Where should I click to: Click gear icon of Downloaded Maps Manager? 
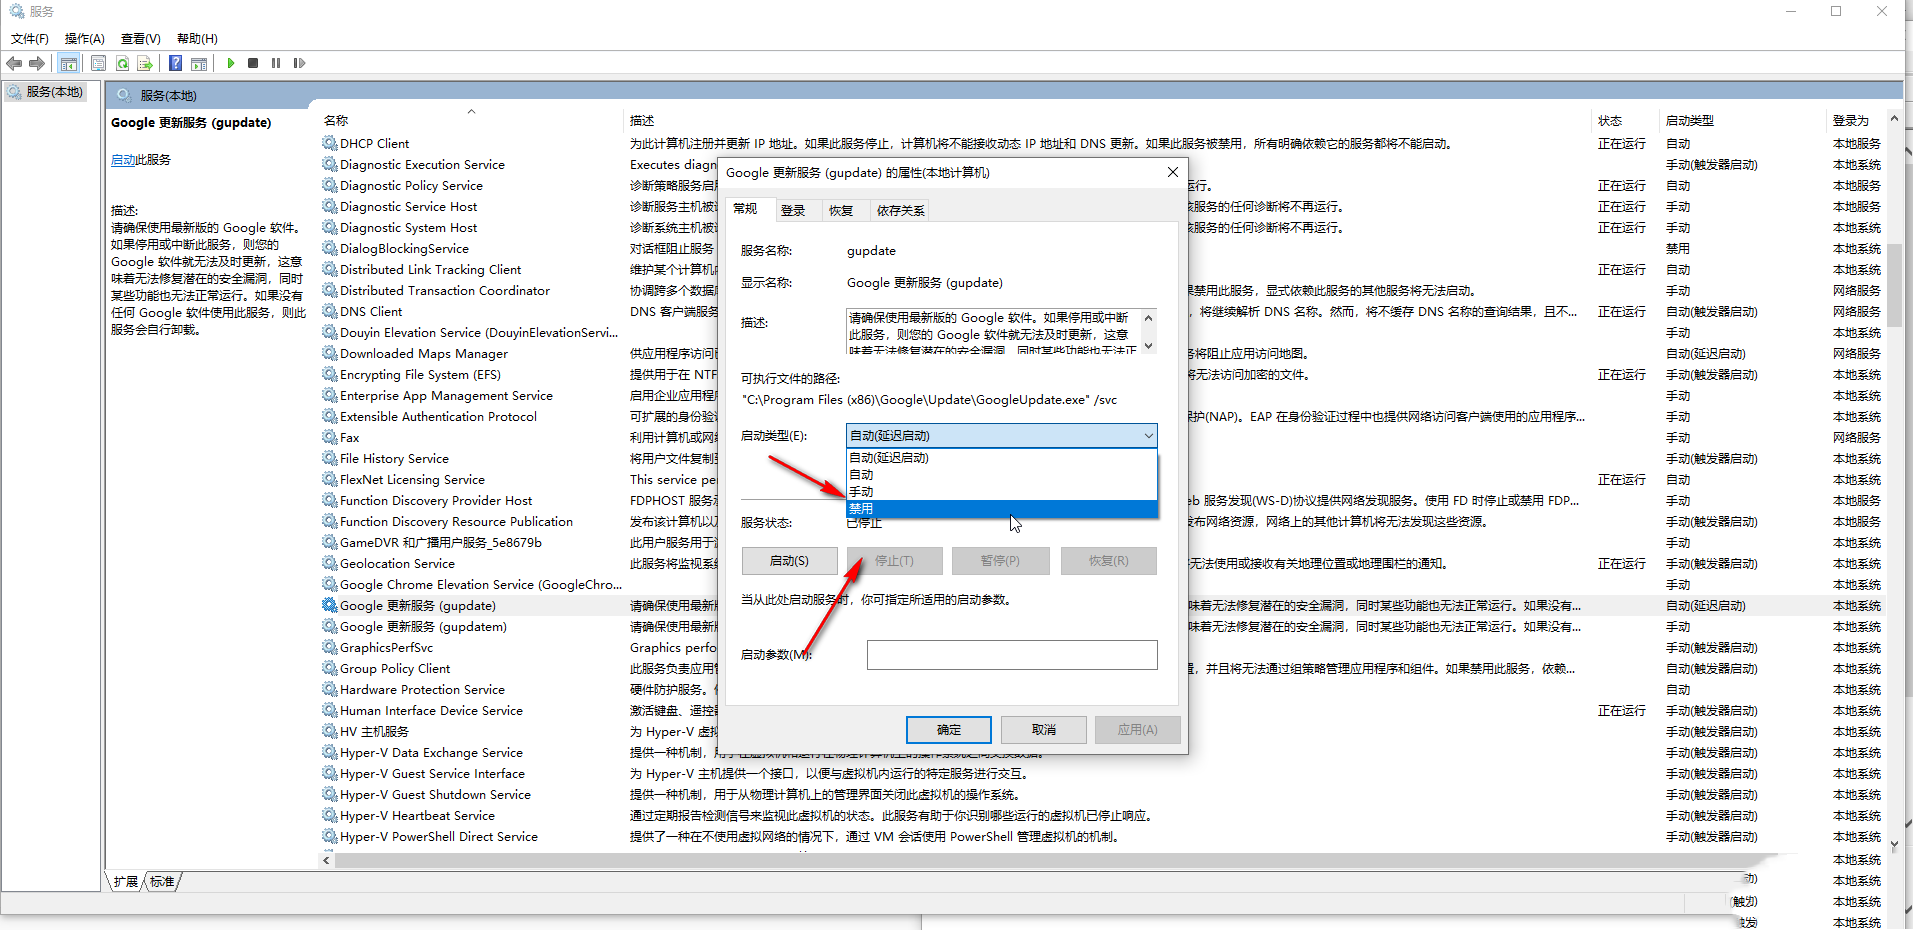tap(330, 353)
